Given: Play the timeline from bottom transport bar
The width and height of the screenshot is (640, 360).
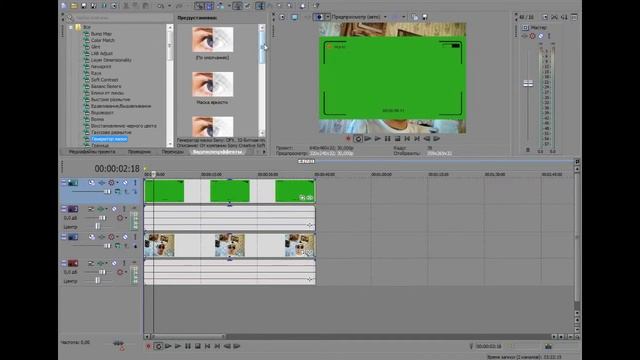Looking at the screenshot, I should click(x=178, y=347).
